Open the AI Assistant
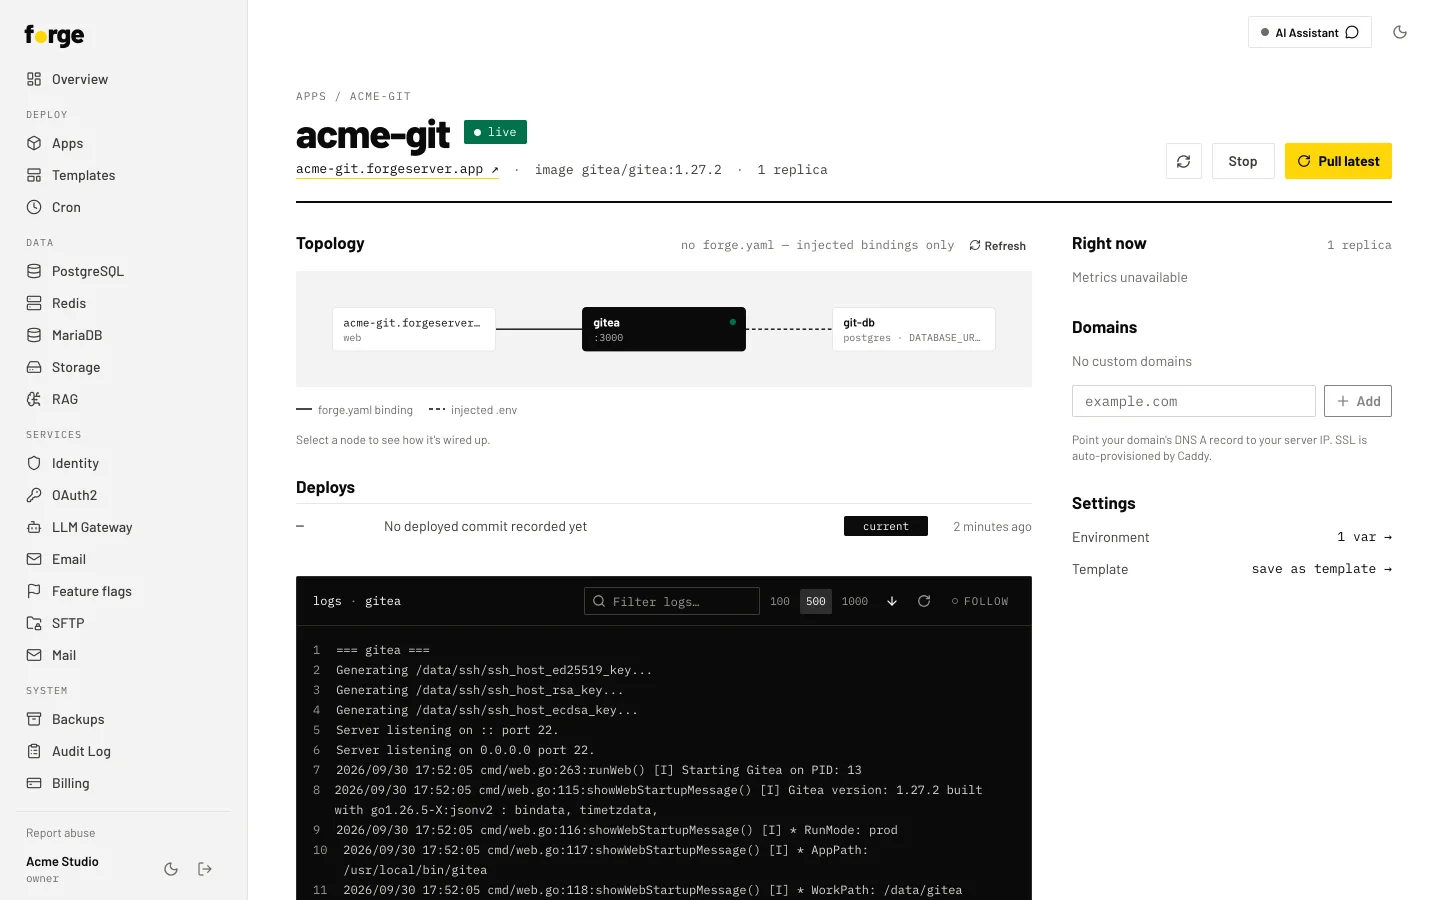The height and width of the screenshot is (900, 1440). [x=1310, y=32]
